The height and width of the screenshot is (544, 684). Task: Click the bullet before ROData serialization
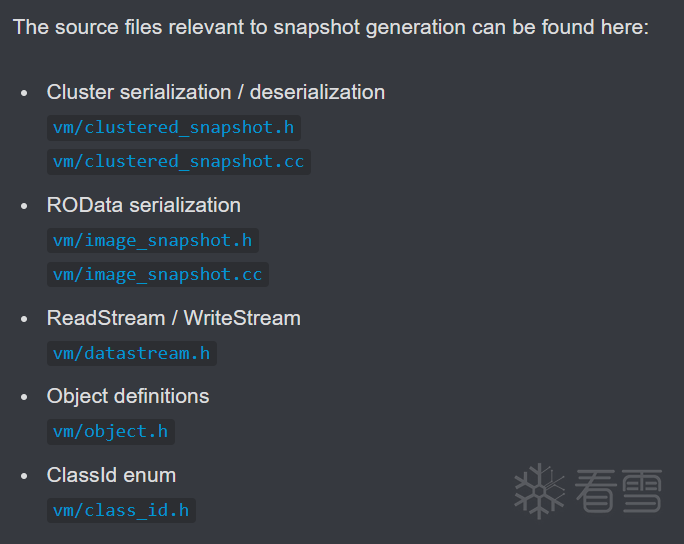coord(24,206)
